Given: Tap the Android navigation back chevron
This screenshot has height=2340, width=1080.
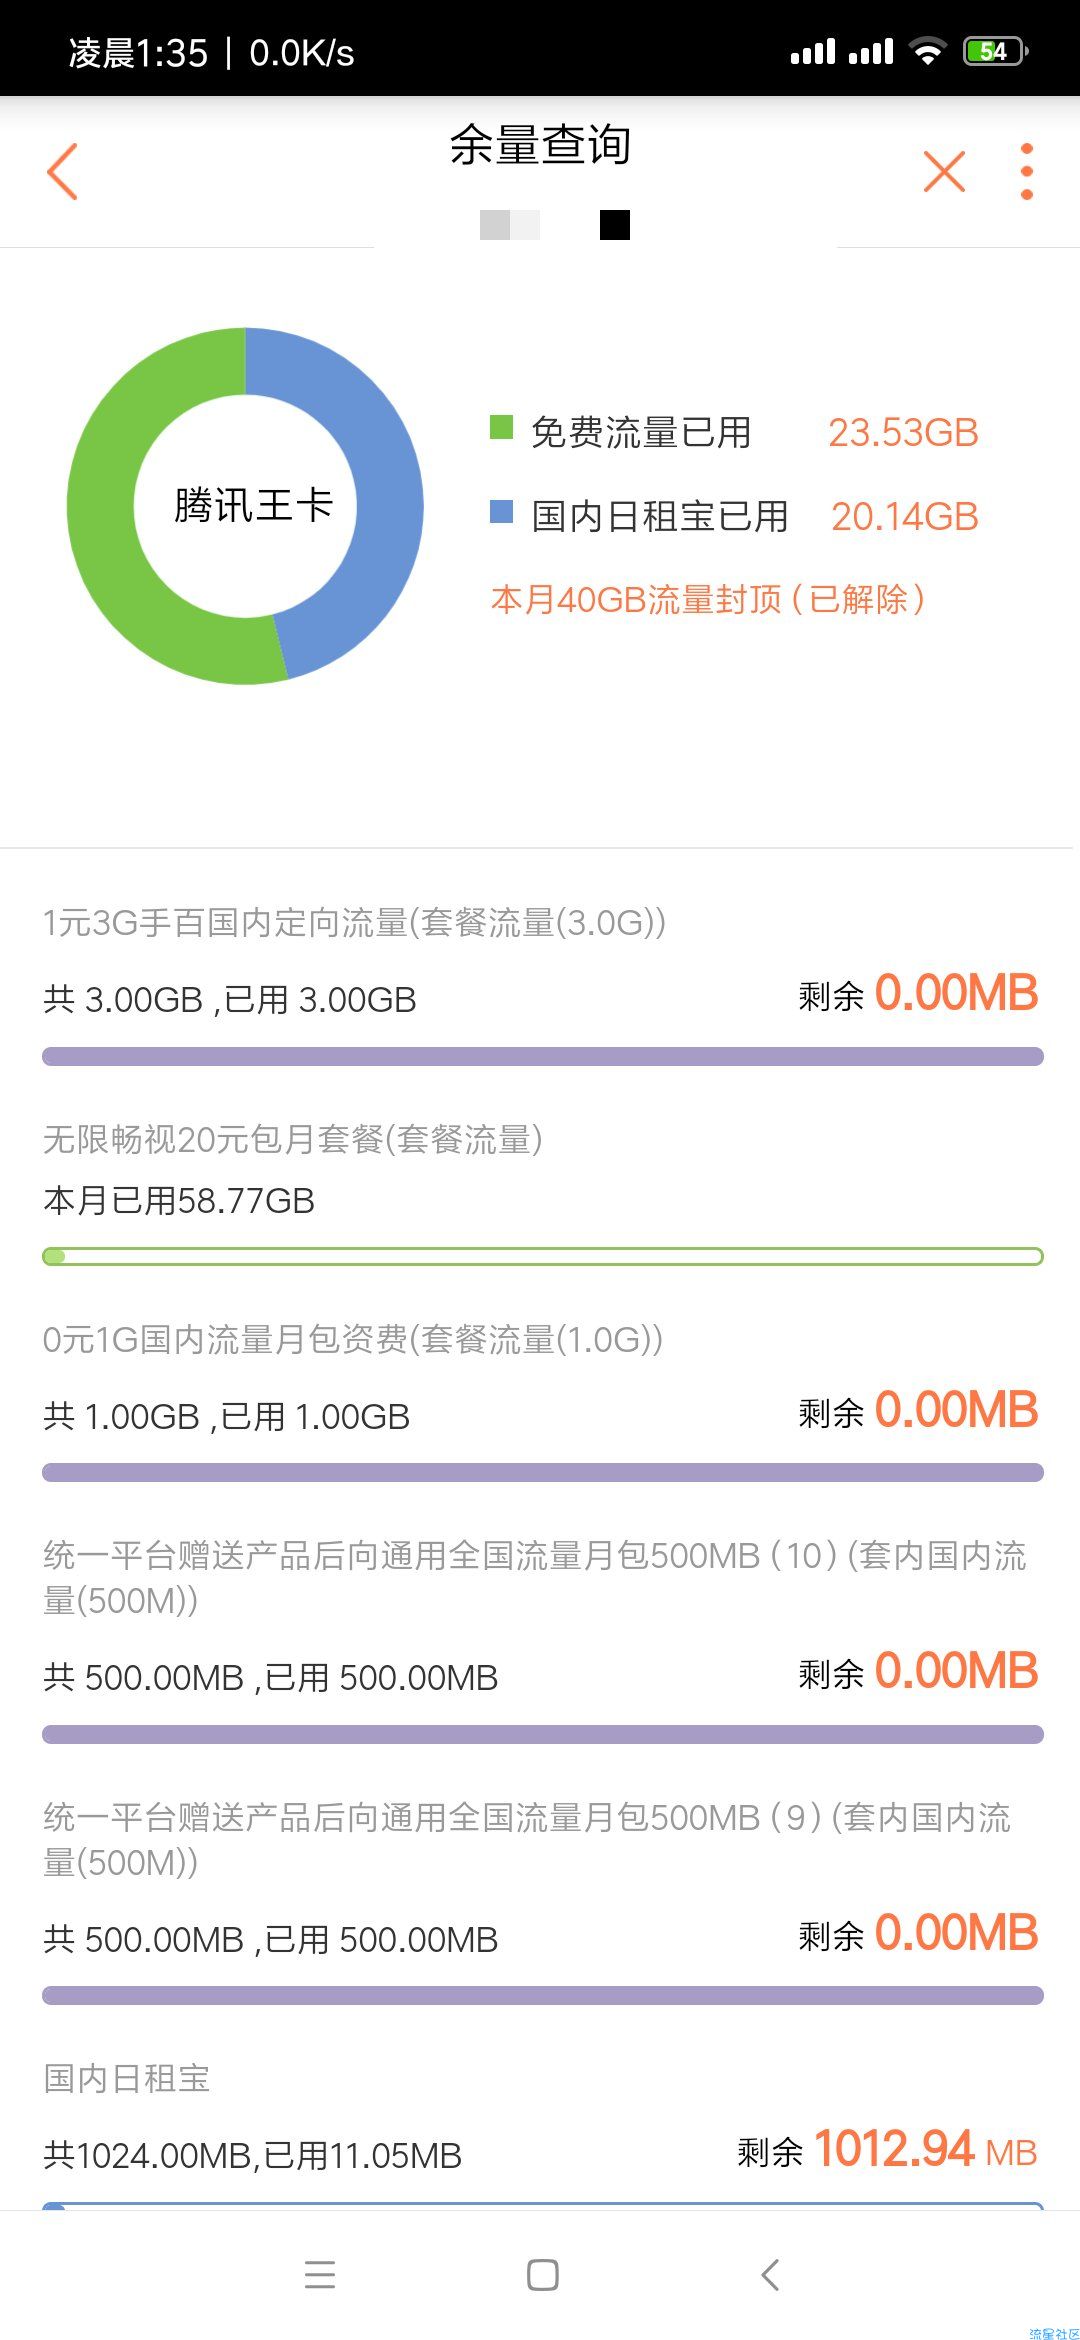Looking at the screenshot, I should click(770, 2275).
